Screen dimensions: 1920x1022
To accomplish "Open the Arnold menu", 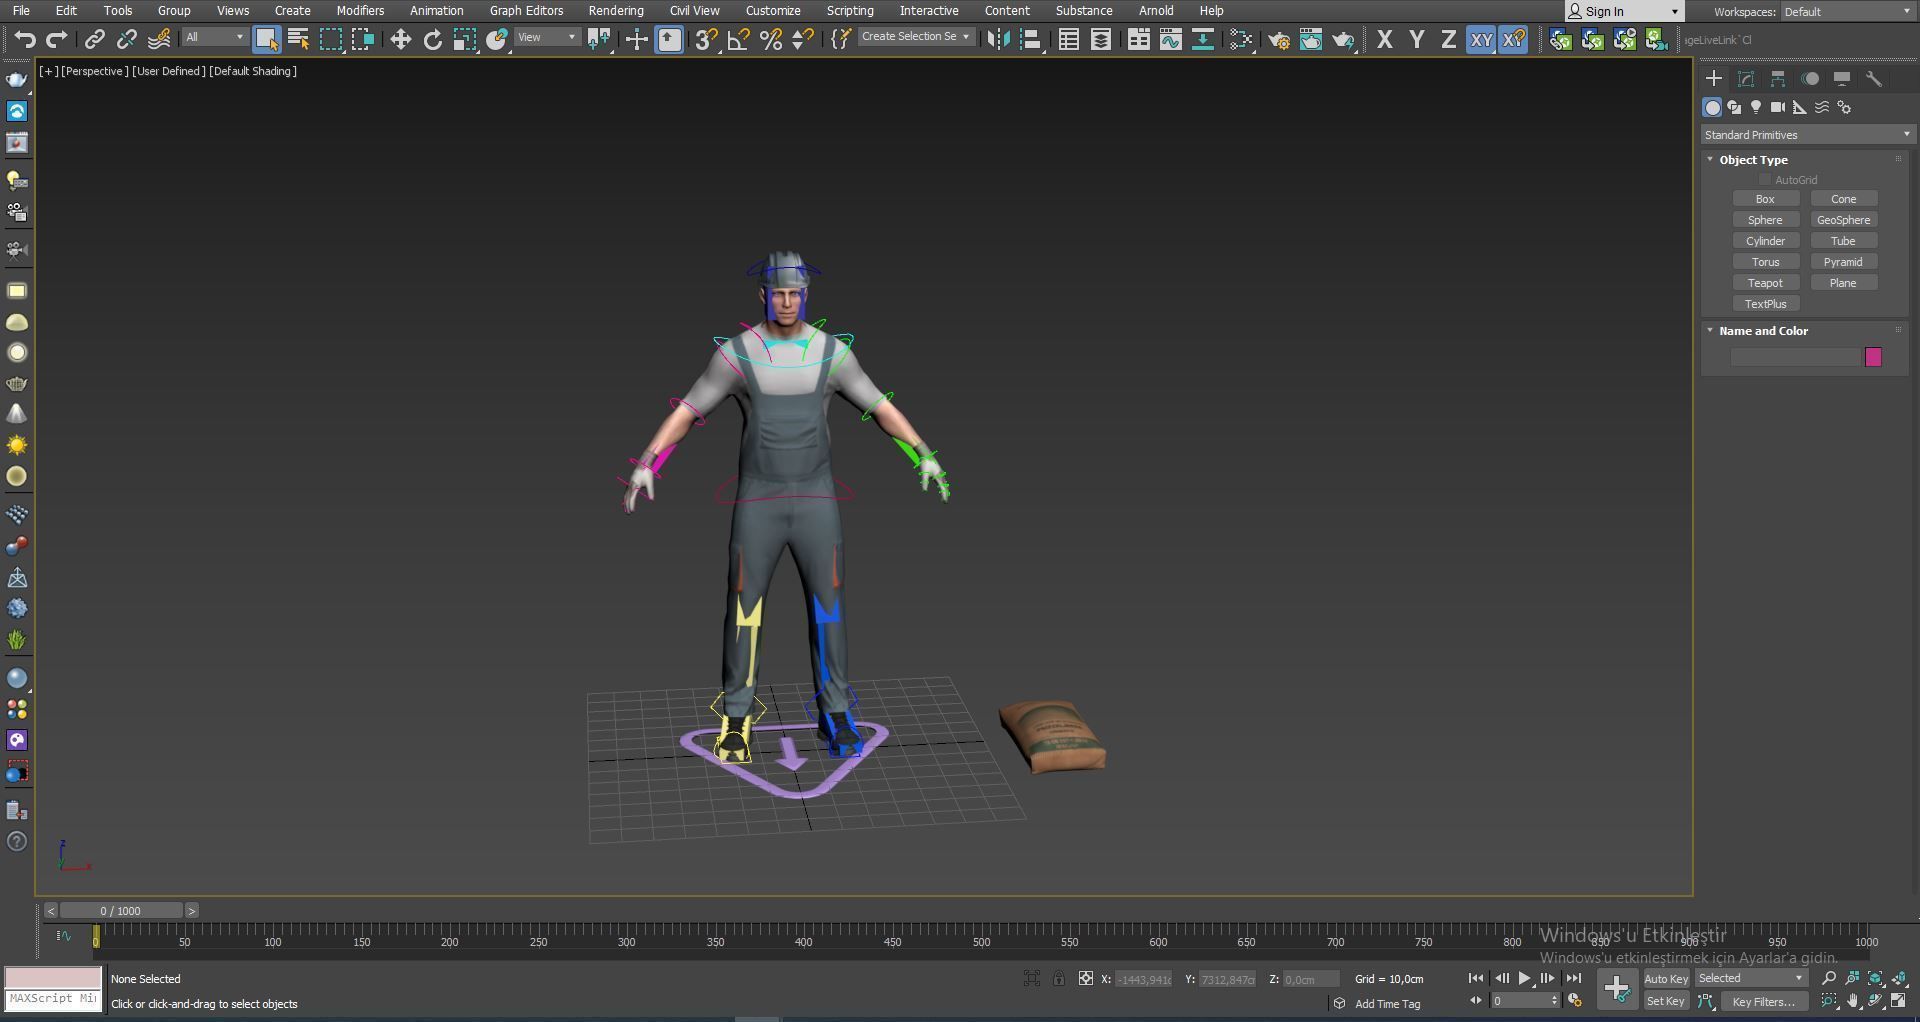I will [1156, 11].
